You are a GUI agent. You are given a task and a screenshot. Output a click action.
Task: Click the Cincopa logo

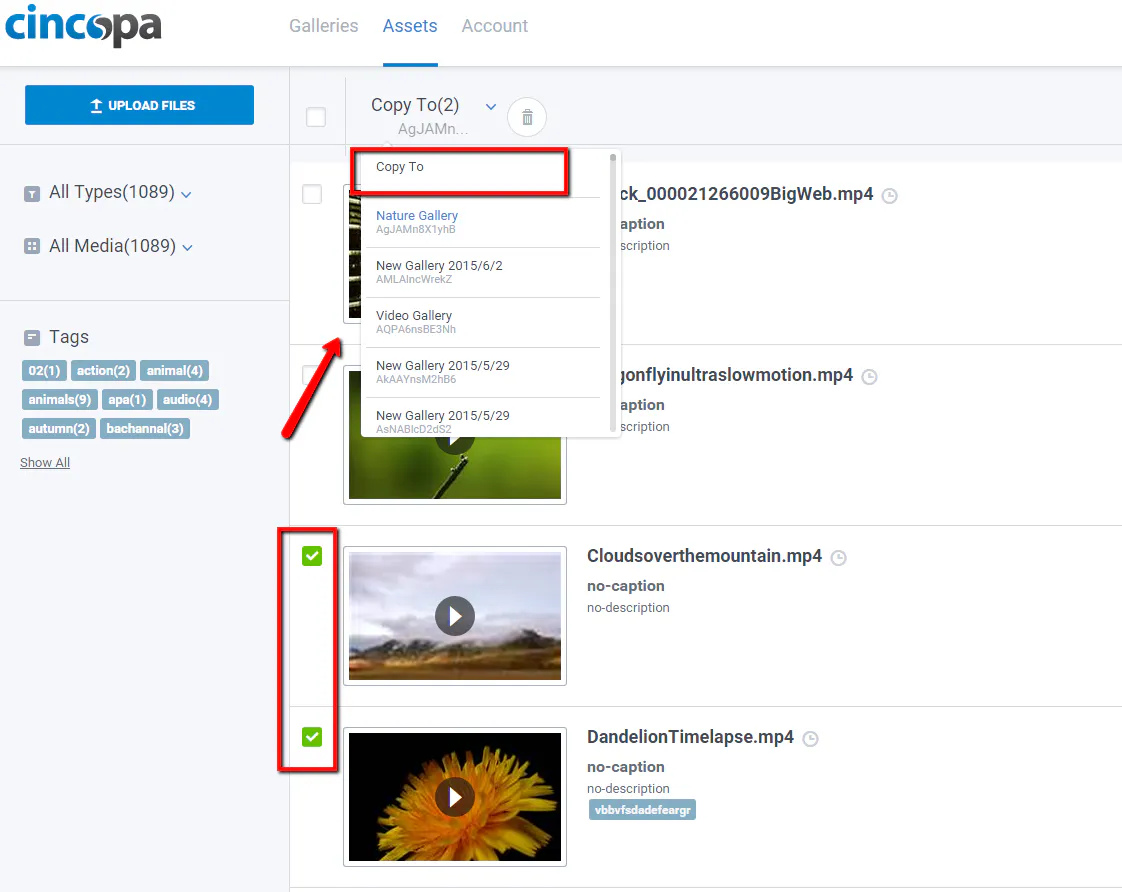[83, 26]
